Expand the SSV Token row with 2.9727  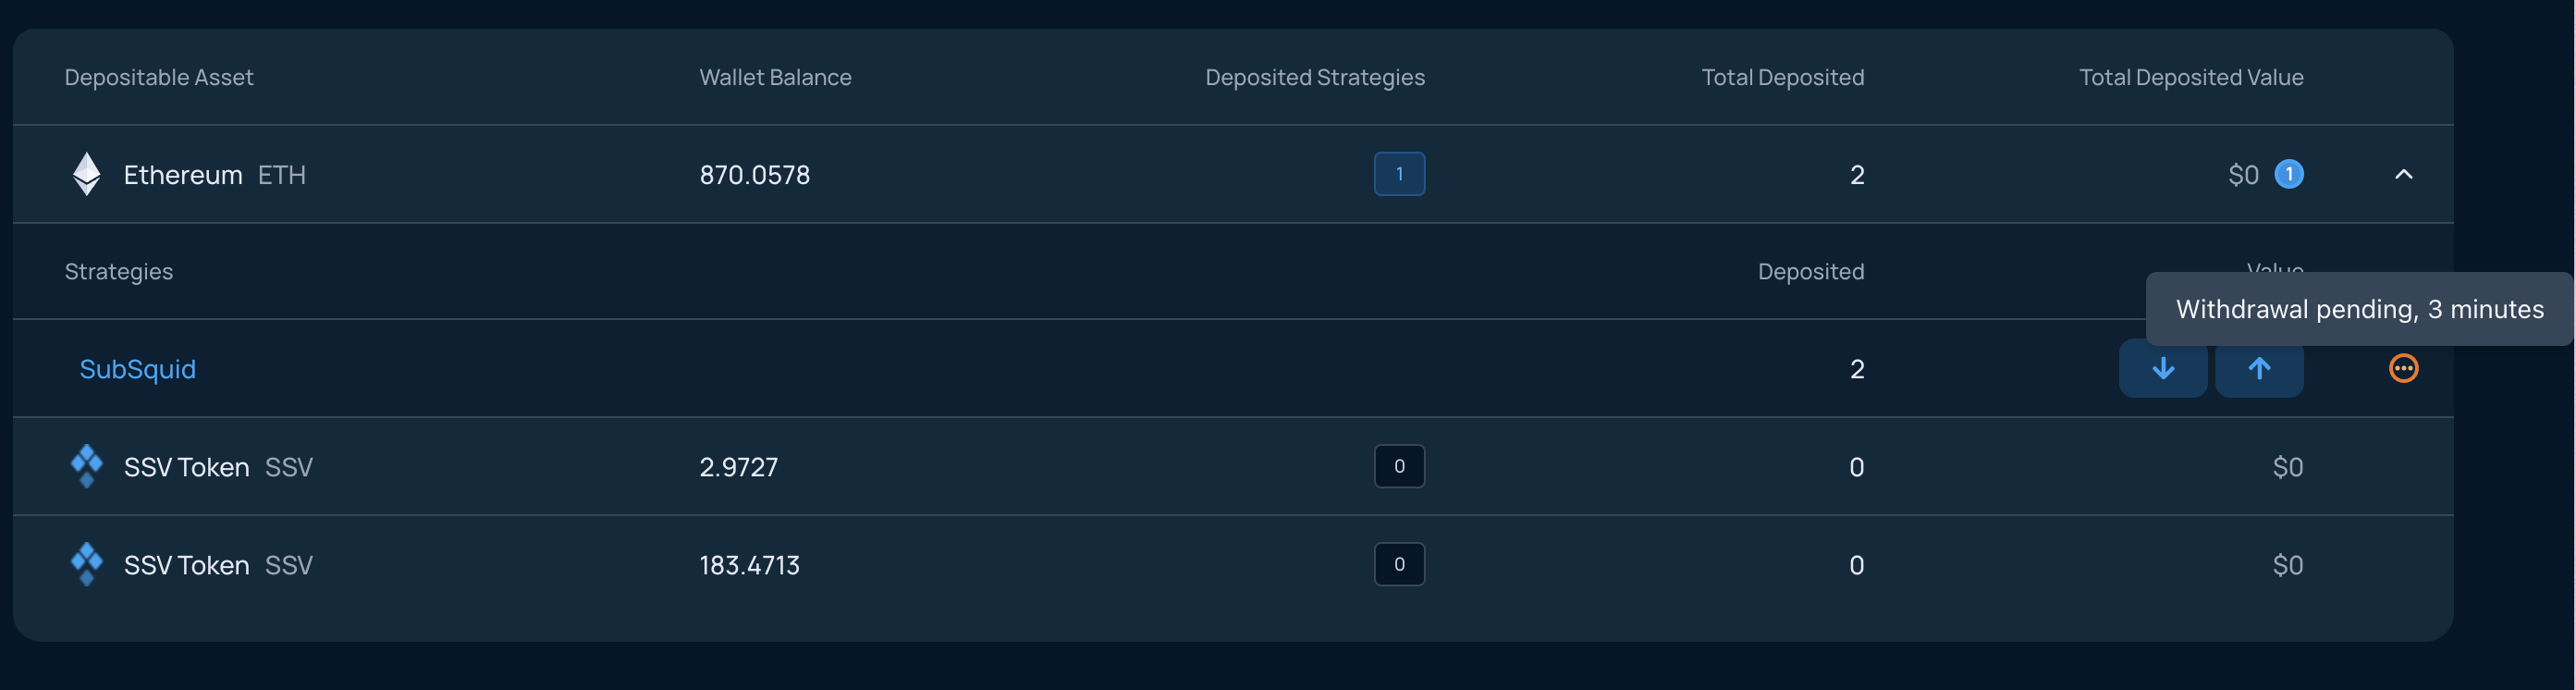(1233, 466)
